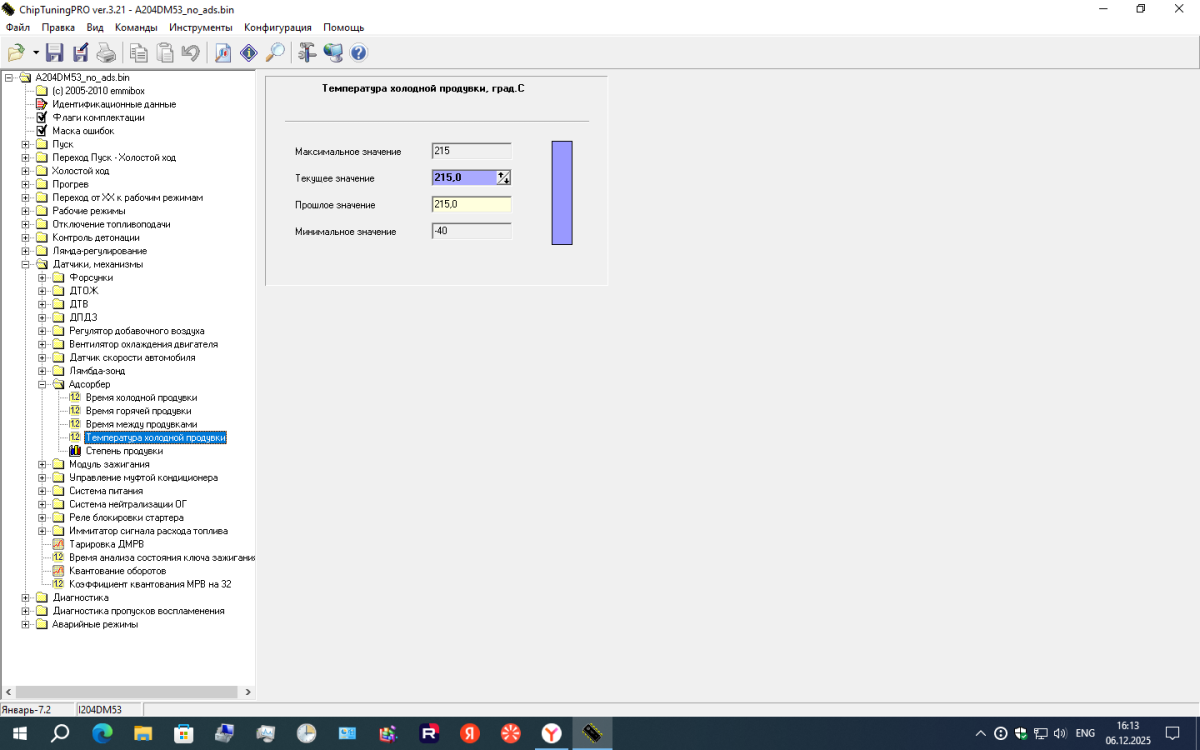Viewport: 1200px width, 750px height.
Task: Open the Конфигурация menu
Action: tap(278, 27)
